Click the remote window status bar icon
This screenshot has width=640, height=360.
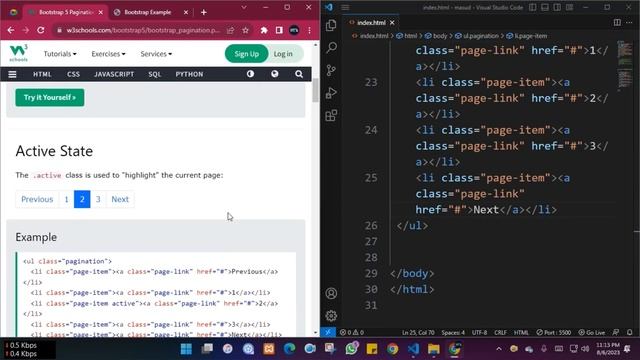[328, 332]
